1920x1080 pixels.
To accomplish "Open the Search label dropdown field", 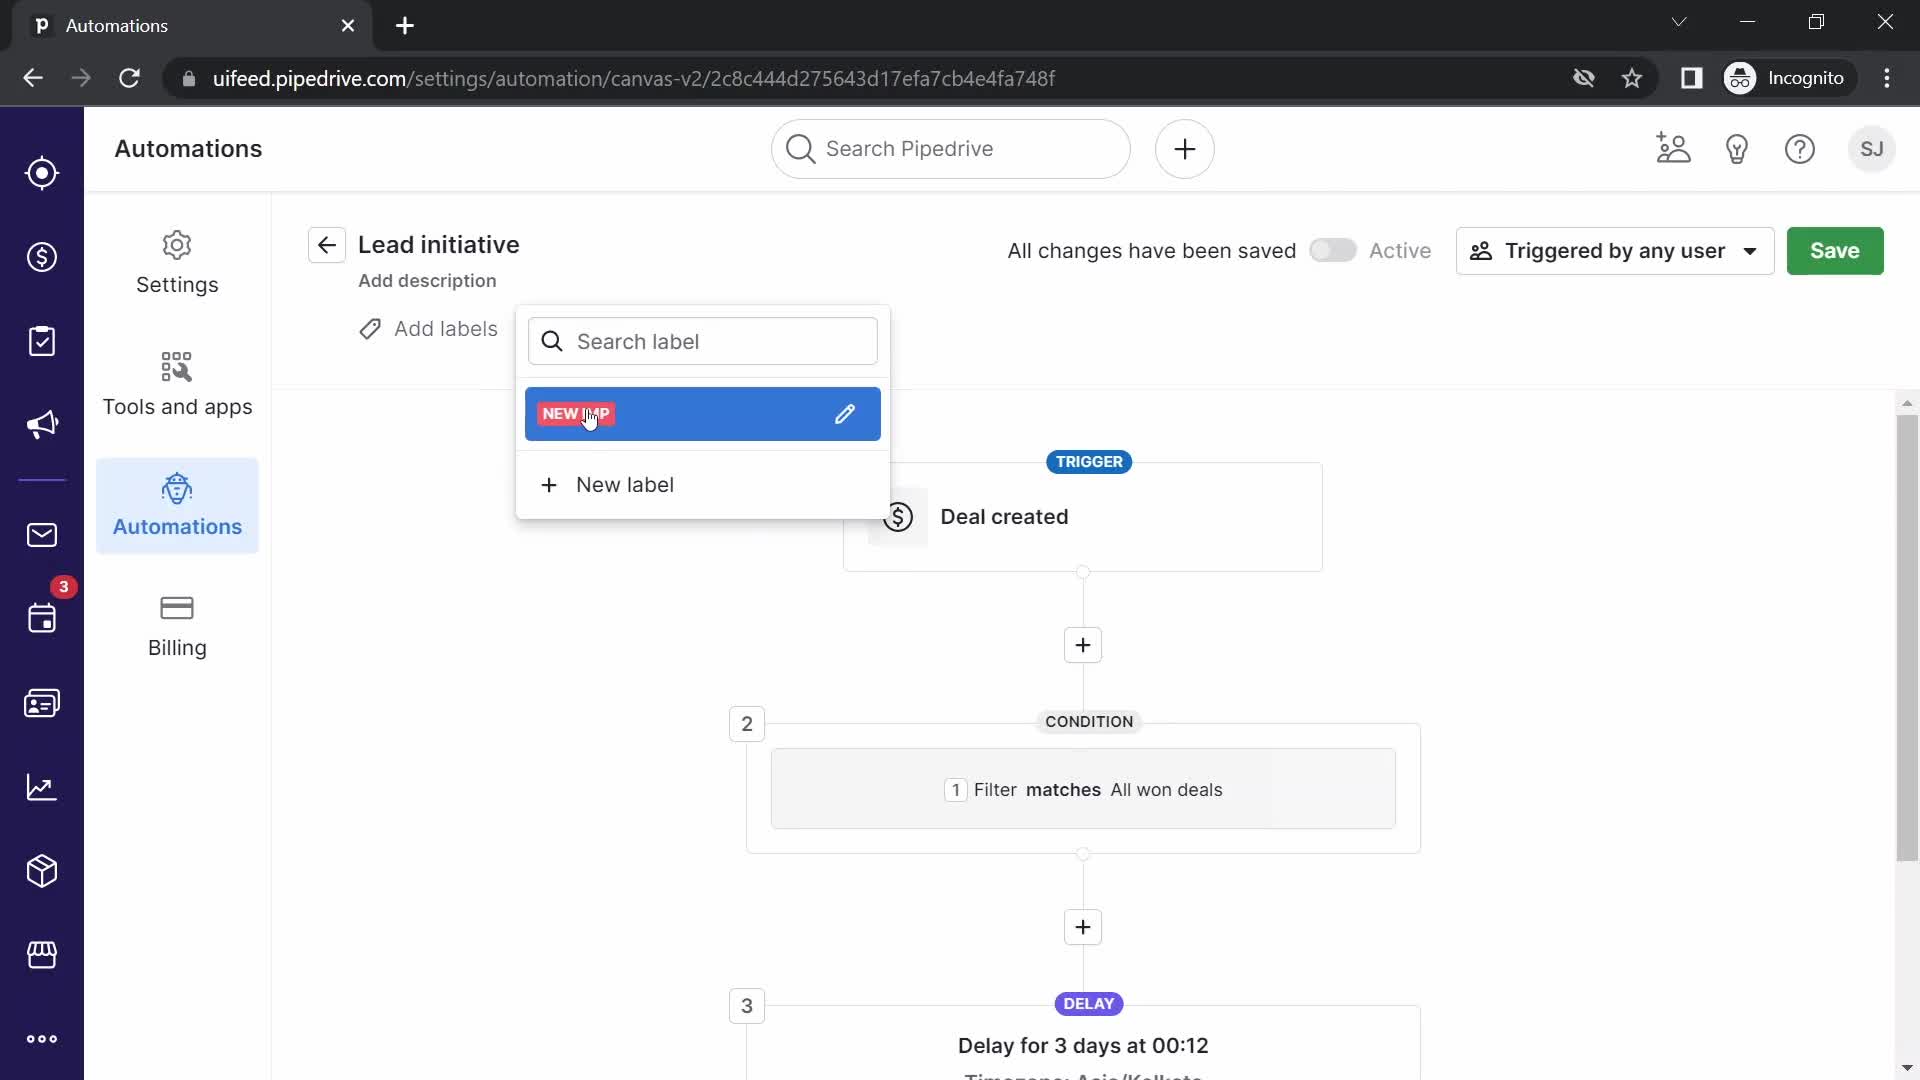I will [x=704, y=342].
